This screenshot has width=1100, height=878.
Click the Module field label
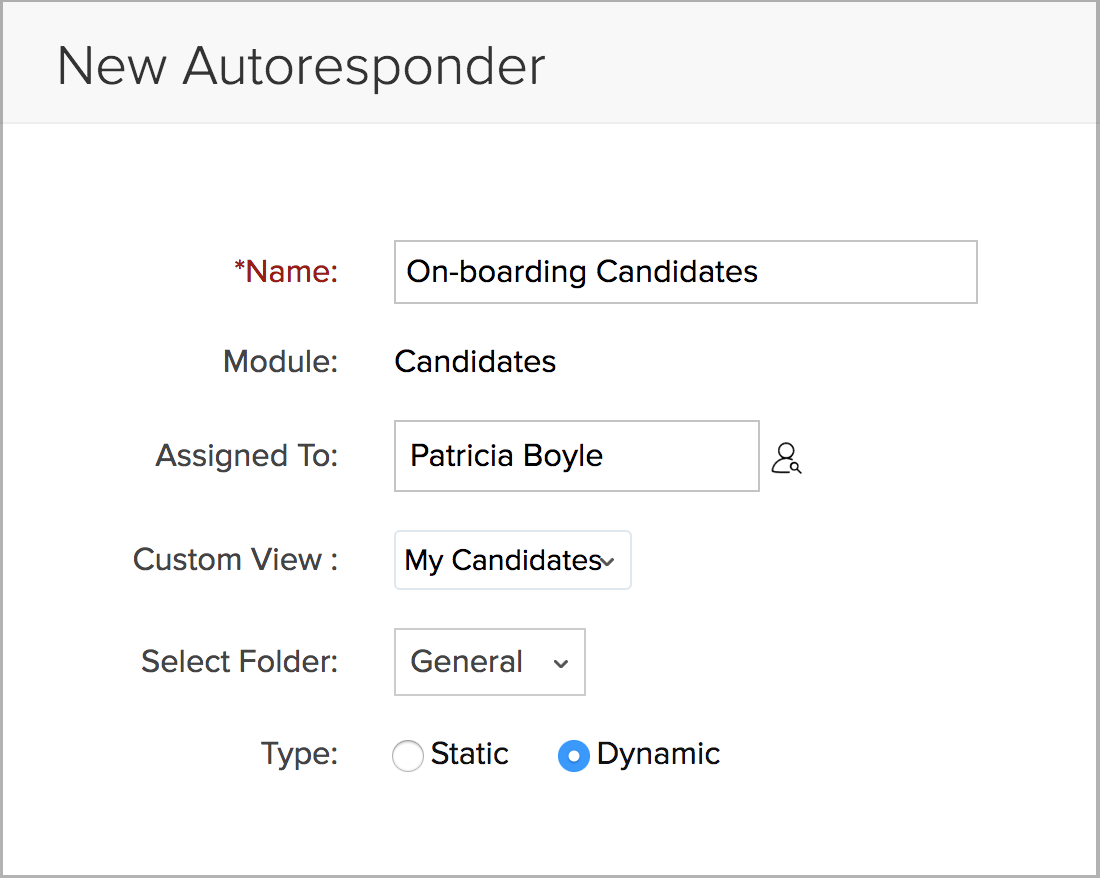[x=281, y=361]
